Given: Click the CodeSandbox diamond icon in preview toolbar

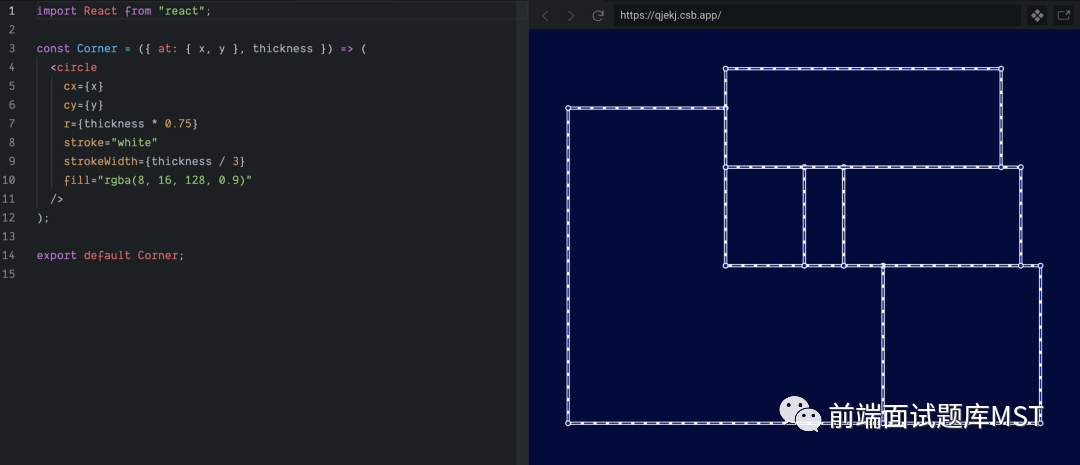Looking at the screenshot, I should [1037, 16].
